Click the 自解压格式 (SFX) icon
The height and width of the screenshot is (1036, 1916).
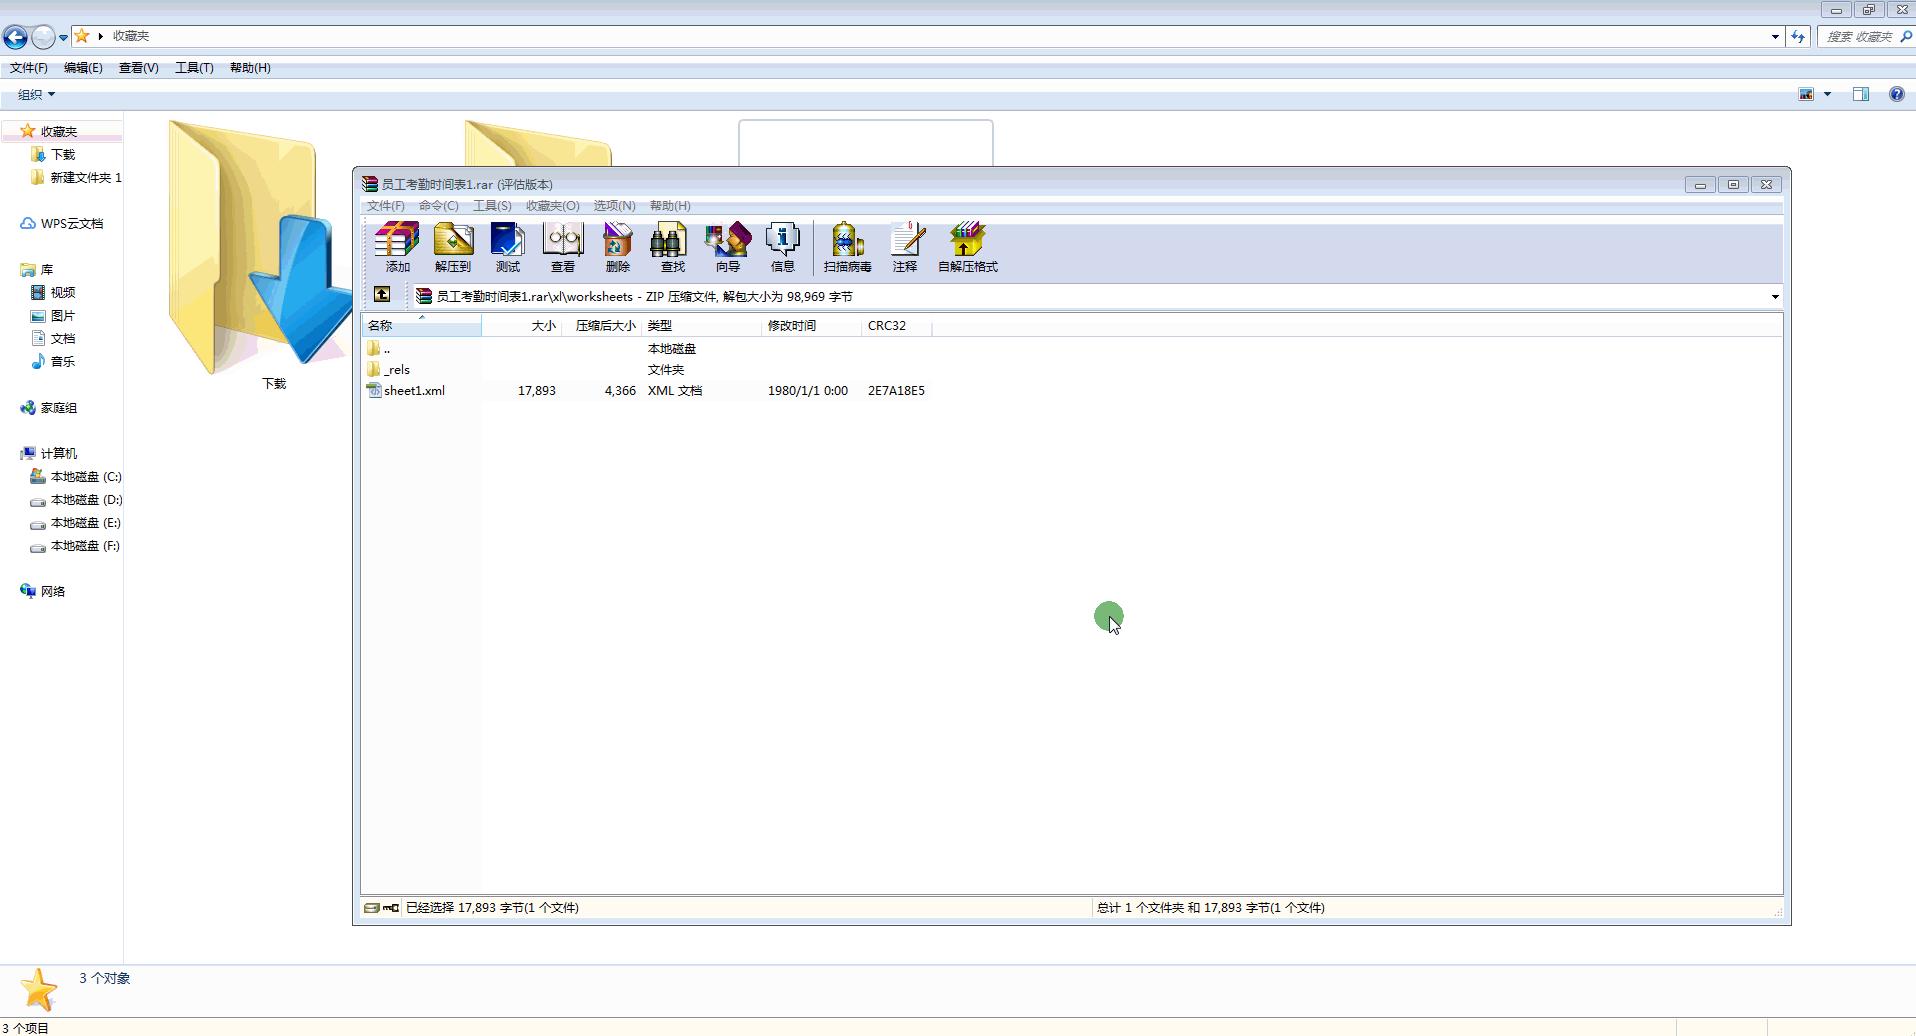coord(967,246)
